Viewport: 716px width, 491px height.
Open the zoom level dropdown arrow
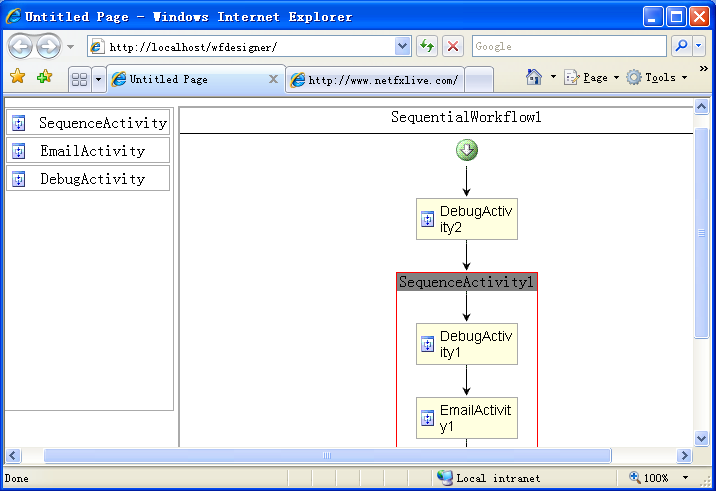point(685,478)
